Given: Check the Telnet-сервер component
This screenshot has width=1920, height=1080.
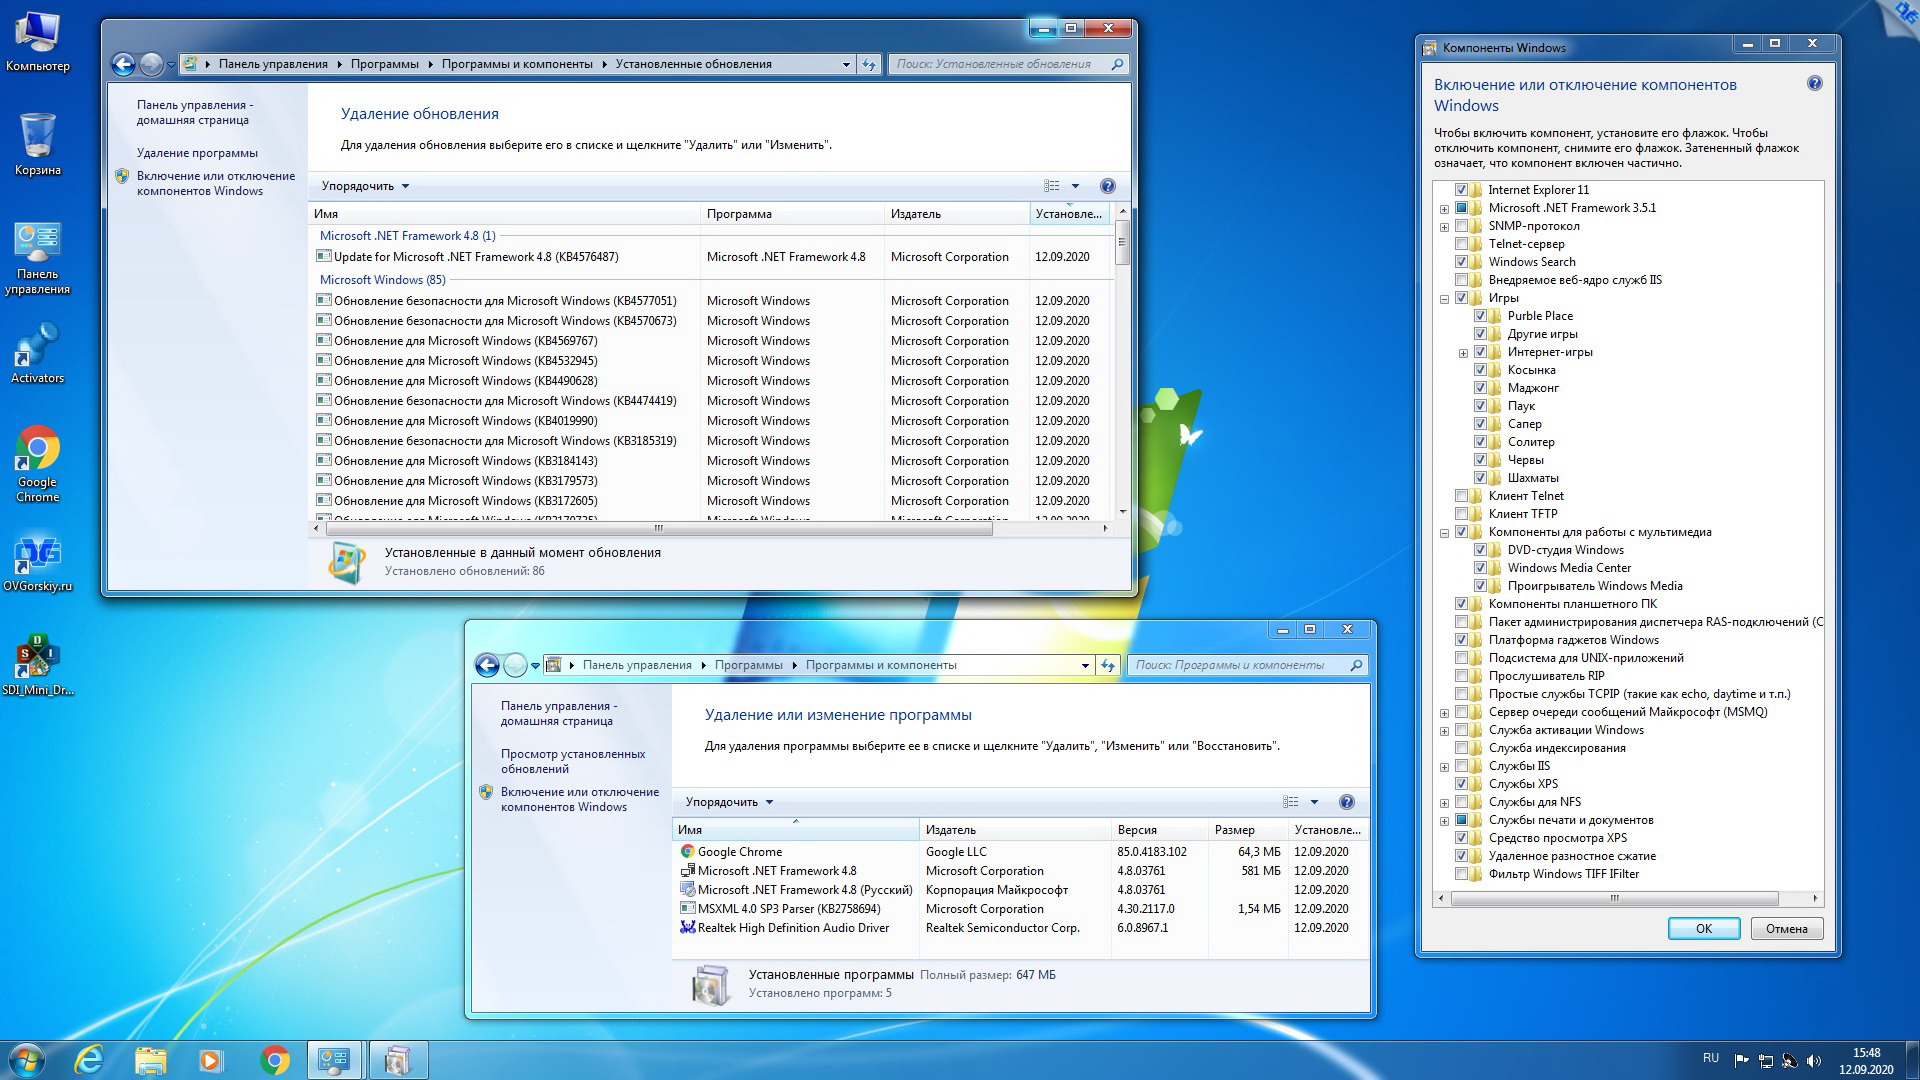Looking at the screenshot, I should pyautogui.click(x=1461, y=244).
